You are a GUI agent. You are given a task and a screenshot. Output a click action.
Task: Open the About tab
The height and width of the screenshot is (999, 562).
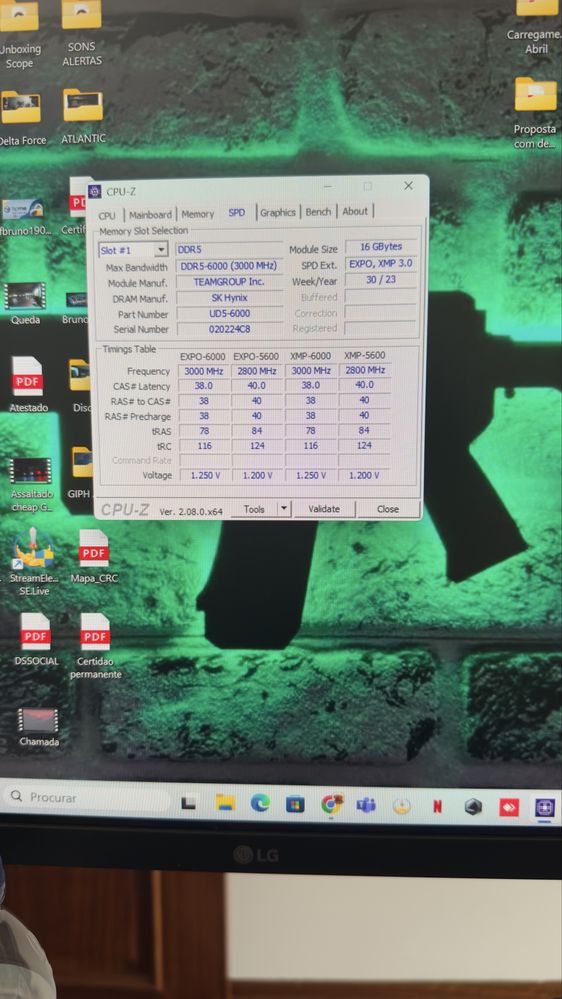click(355, 211)
